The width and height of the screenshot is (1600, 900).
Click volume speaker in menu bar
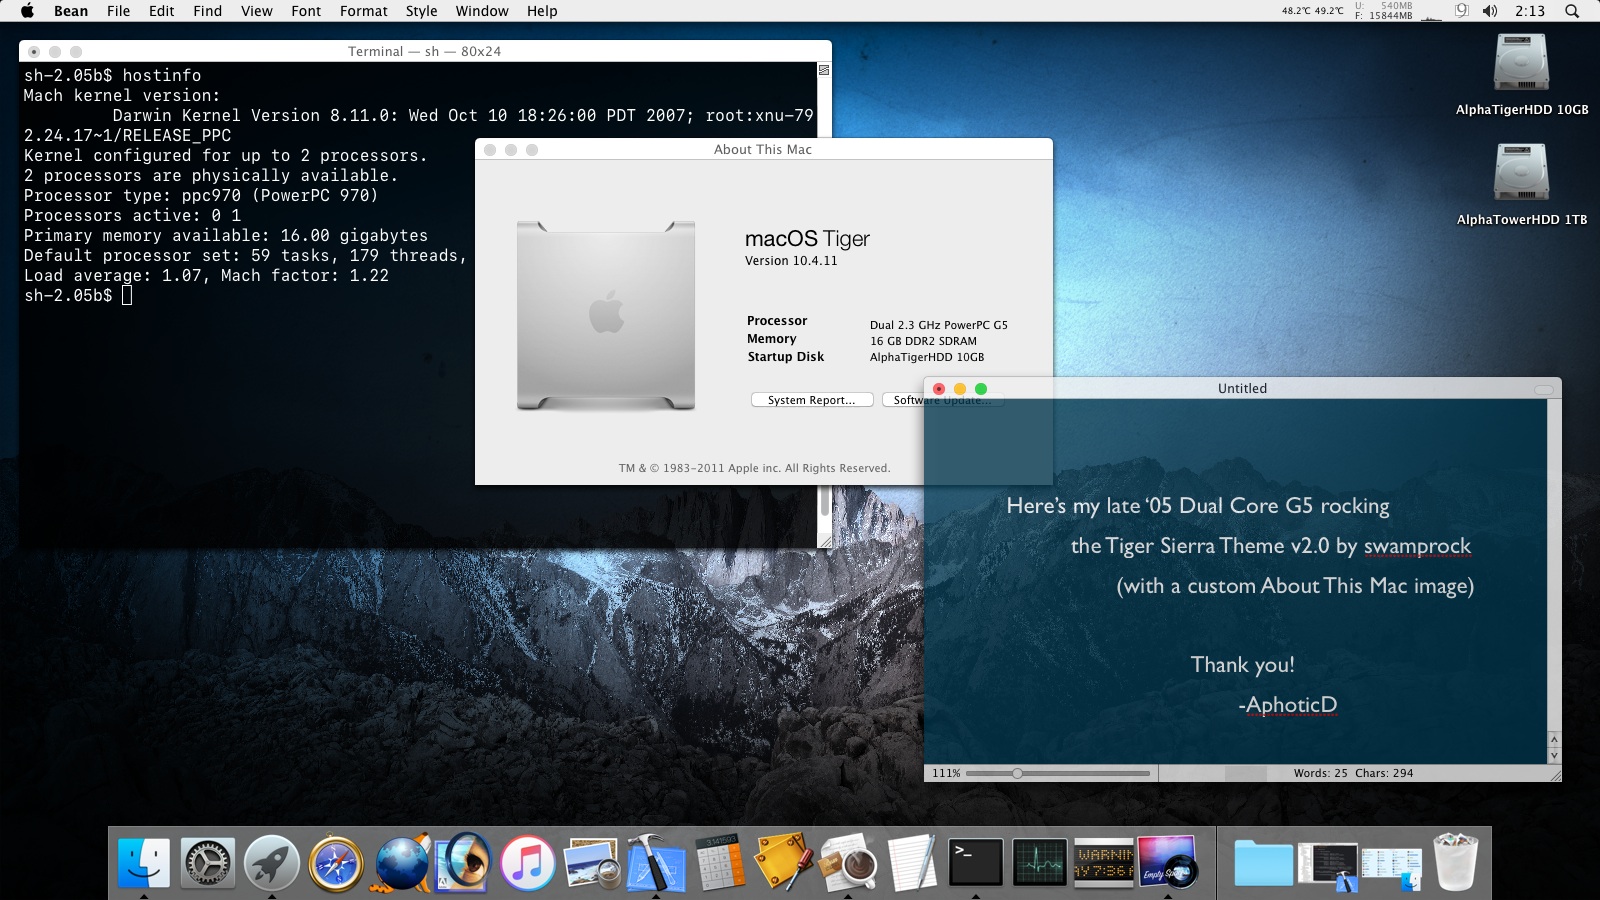[1490, 11]
